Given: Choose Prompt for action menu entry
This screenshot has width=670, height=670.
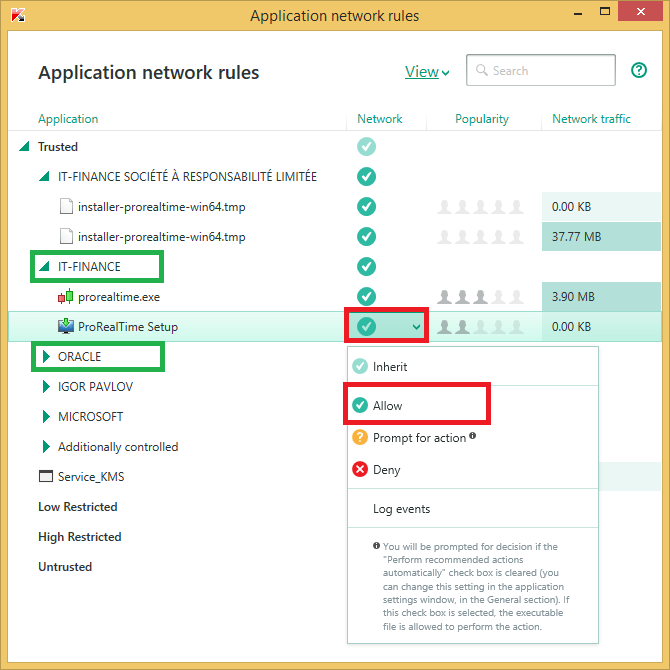Looking at the screenshot, I should tap(473, 438).
